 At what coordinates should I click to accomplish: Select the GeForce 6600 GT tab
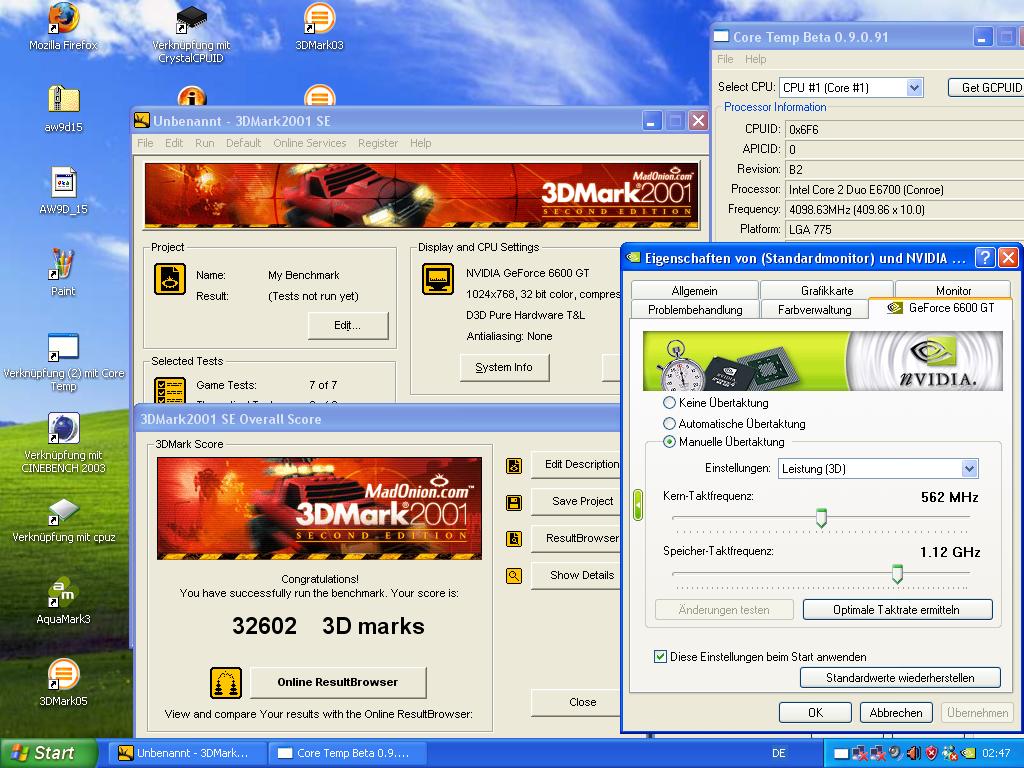[940, 308]
